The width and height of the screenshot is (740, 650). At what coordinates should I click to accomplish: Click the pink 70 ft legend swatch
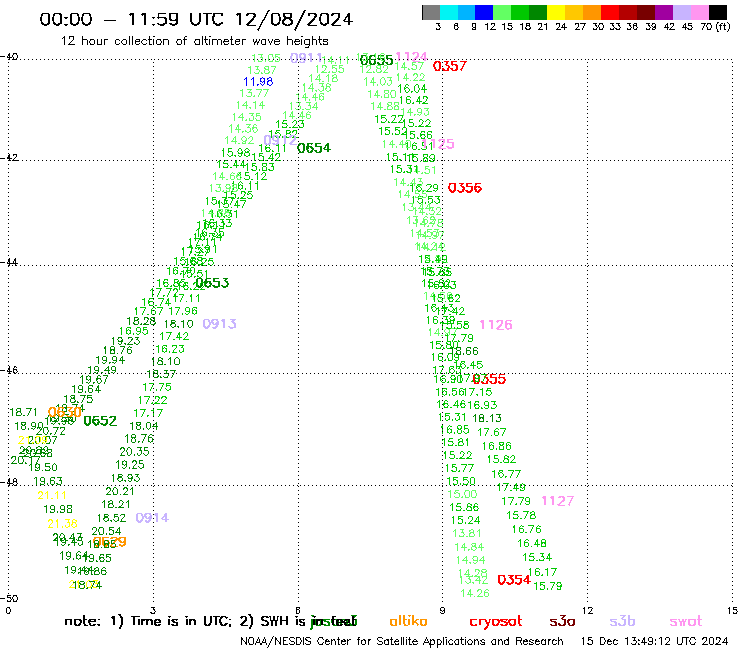700,12
